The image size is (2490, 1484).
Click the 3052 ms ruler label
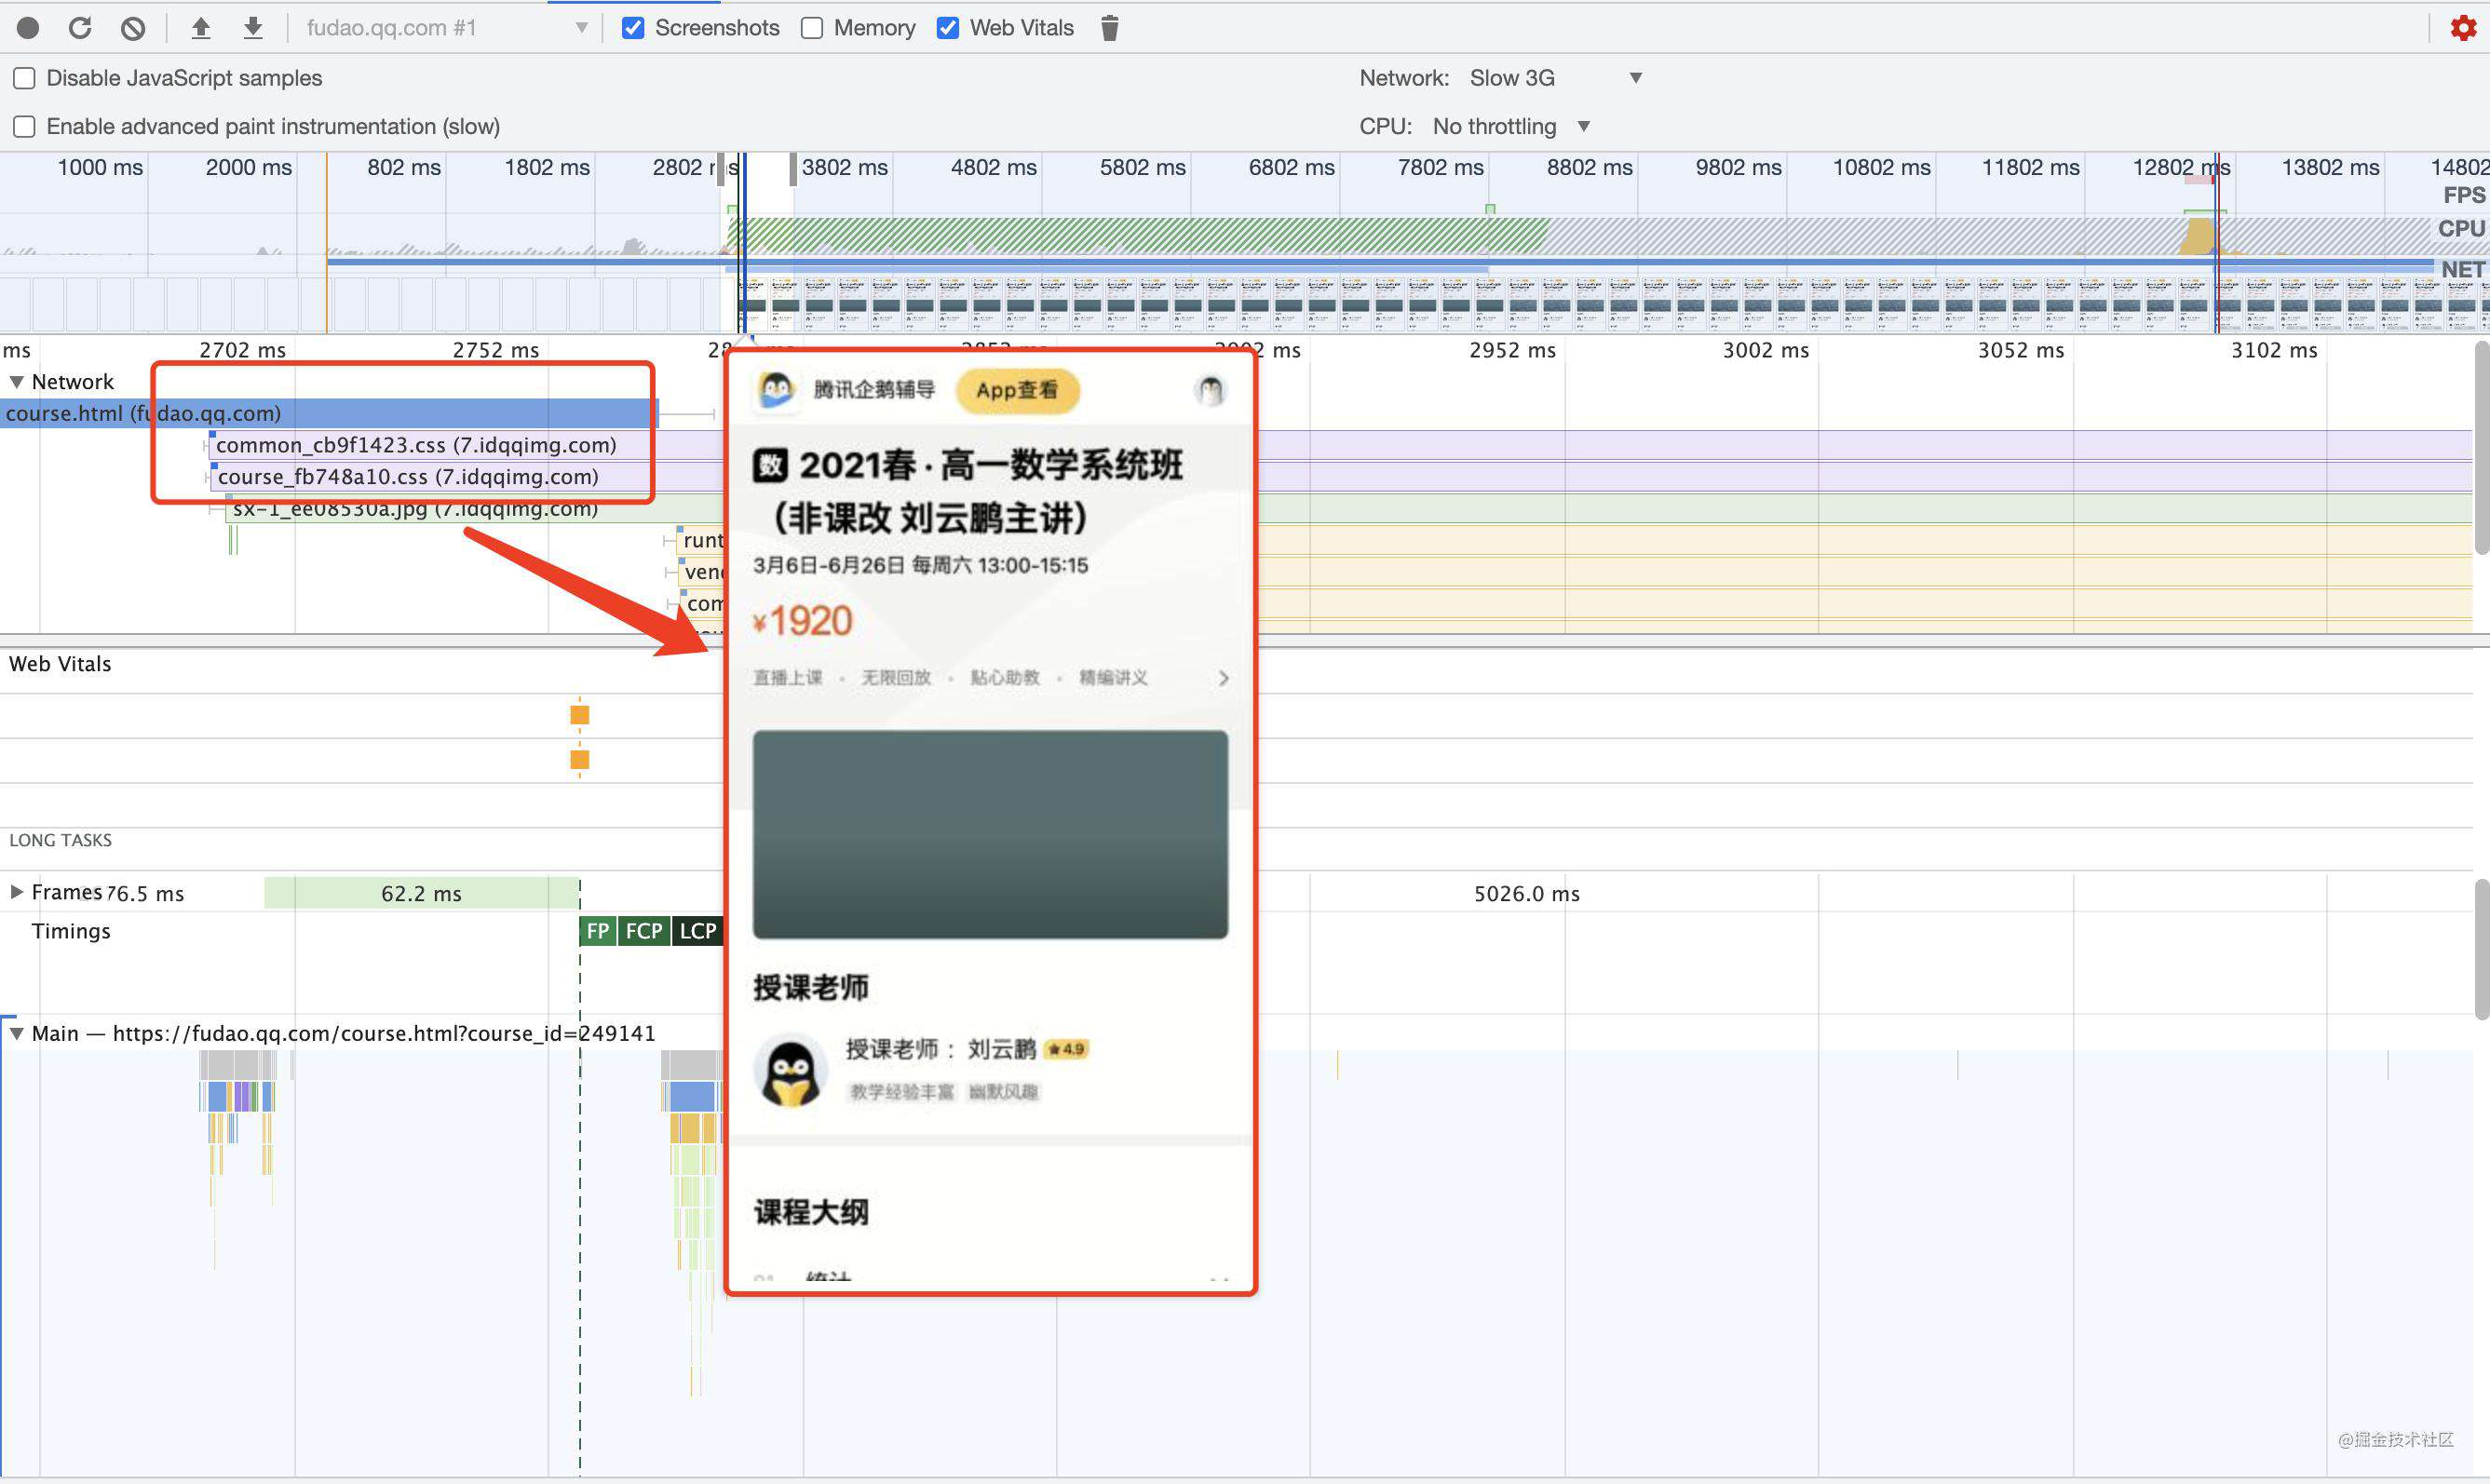(2020, 350)
